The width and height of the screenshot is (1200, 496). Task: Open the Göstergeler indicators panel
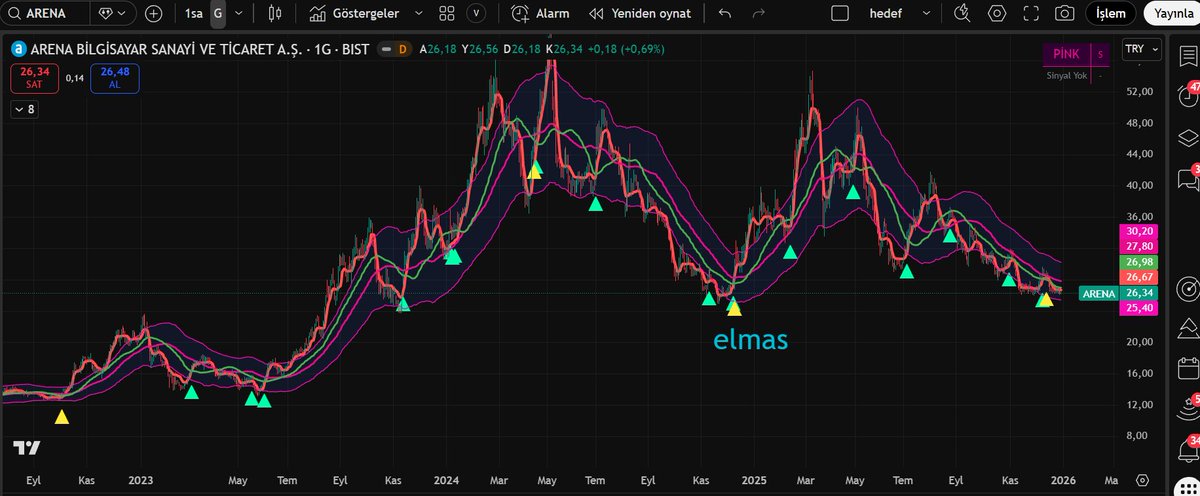click(355, 13)
